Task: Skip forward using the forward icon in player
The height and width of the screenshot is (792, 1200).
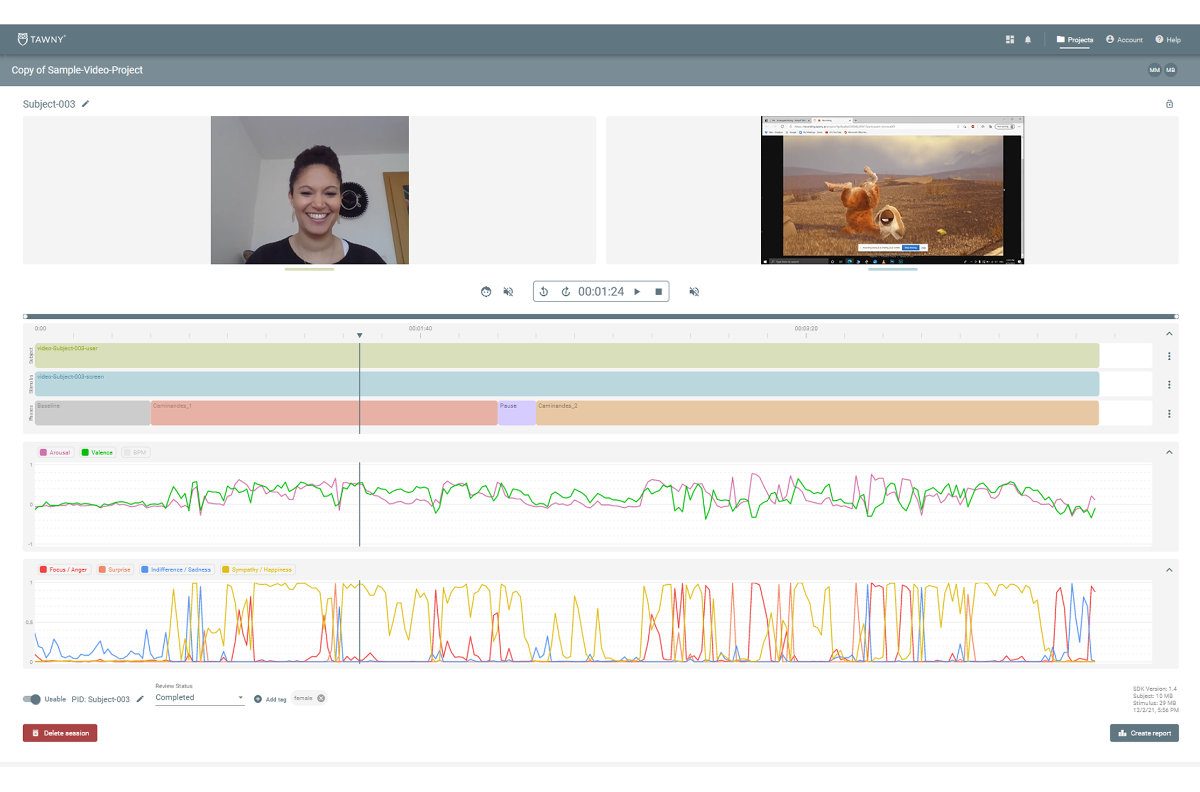Action: click(565, 292)
